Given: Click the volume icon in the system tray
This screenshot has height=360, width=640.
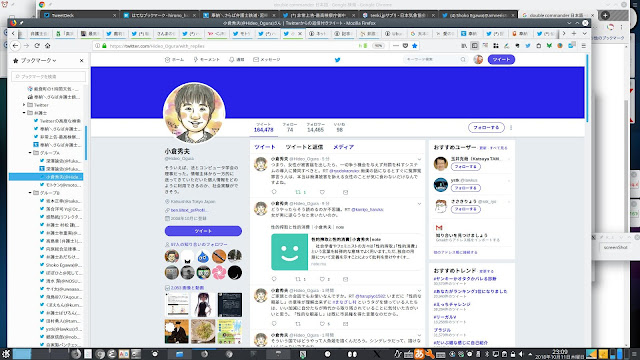Looking at the screenshot, I should click(521, 354).
